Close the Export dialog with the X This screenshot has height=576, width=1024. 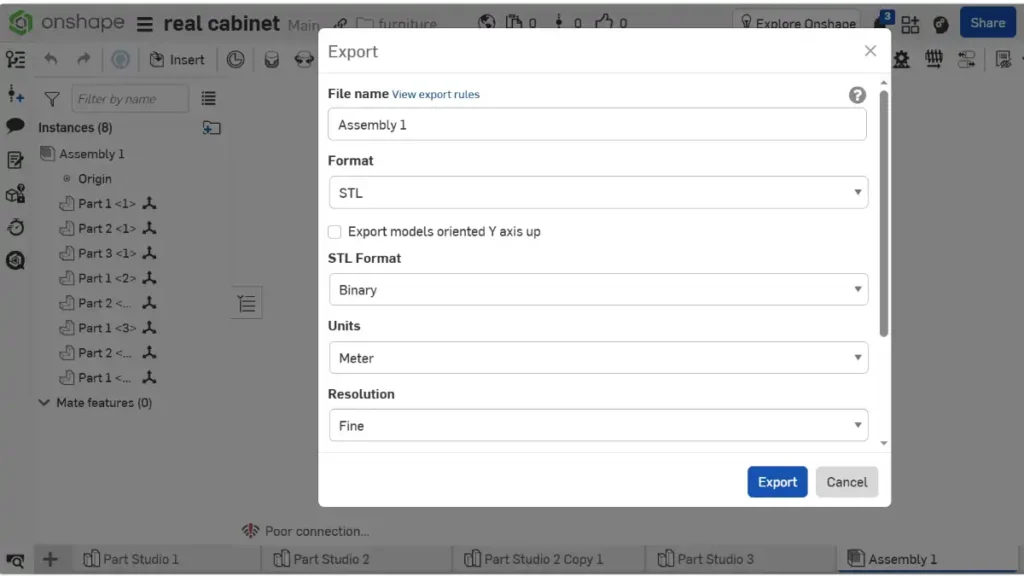point(870,51)
